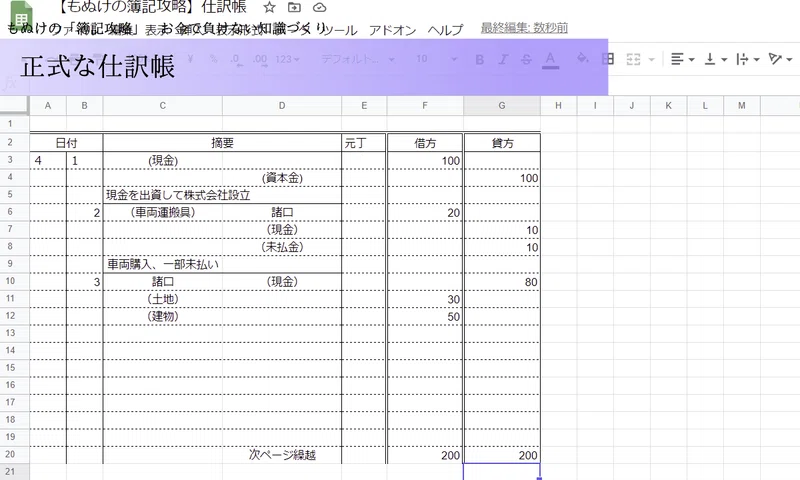Select row 1 header
Screen dimensions: 800x480
click(x=10, y=123)
